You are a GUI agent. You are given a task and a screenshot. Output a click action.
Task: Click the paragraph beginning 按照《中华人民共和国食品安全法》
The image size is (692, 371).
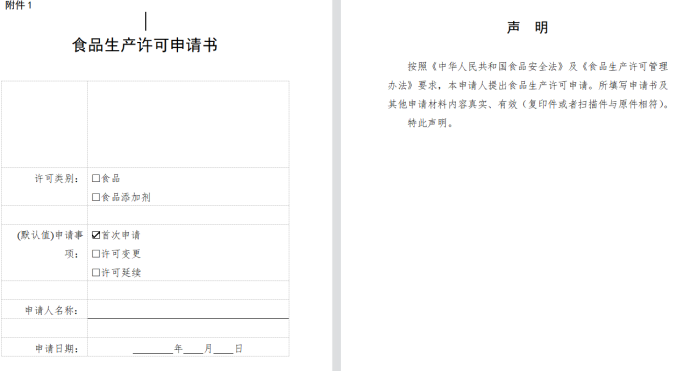(528, 85)
